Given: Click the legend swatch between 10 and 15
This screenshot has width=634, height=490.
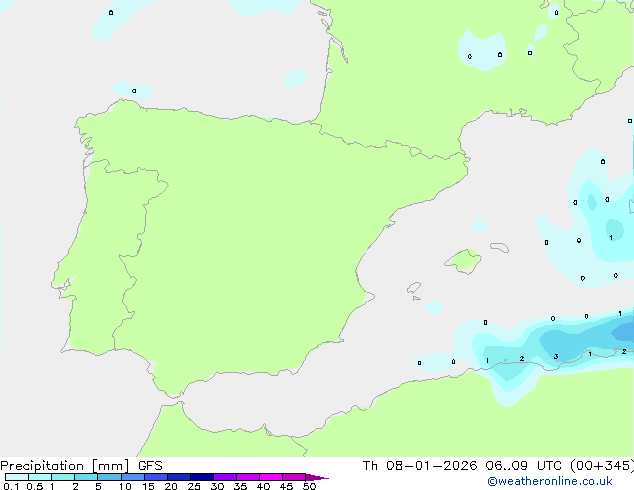Looking at the screenshot, I should (133, 477).
